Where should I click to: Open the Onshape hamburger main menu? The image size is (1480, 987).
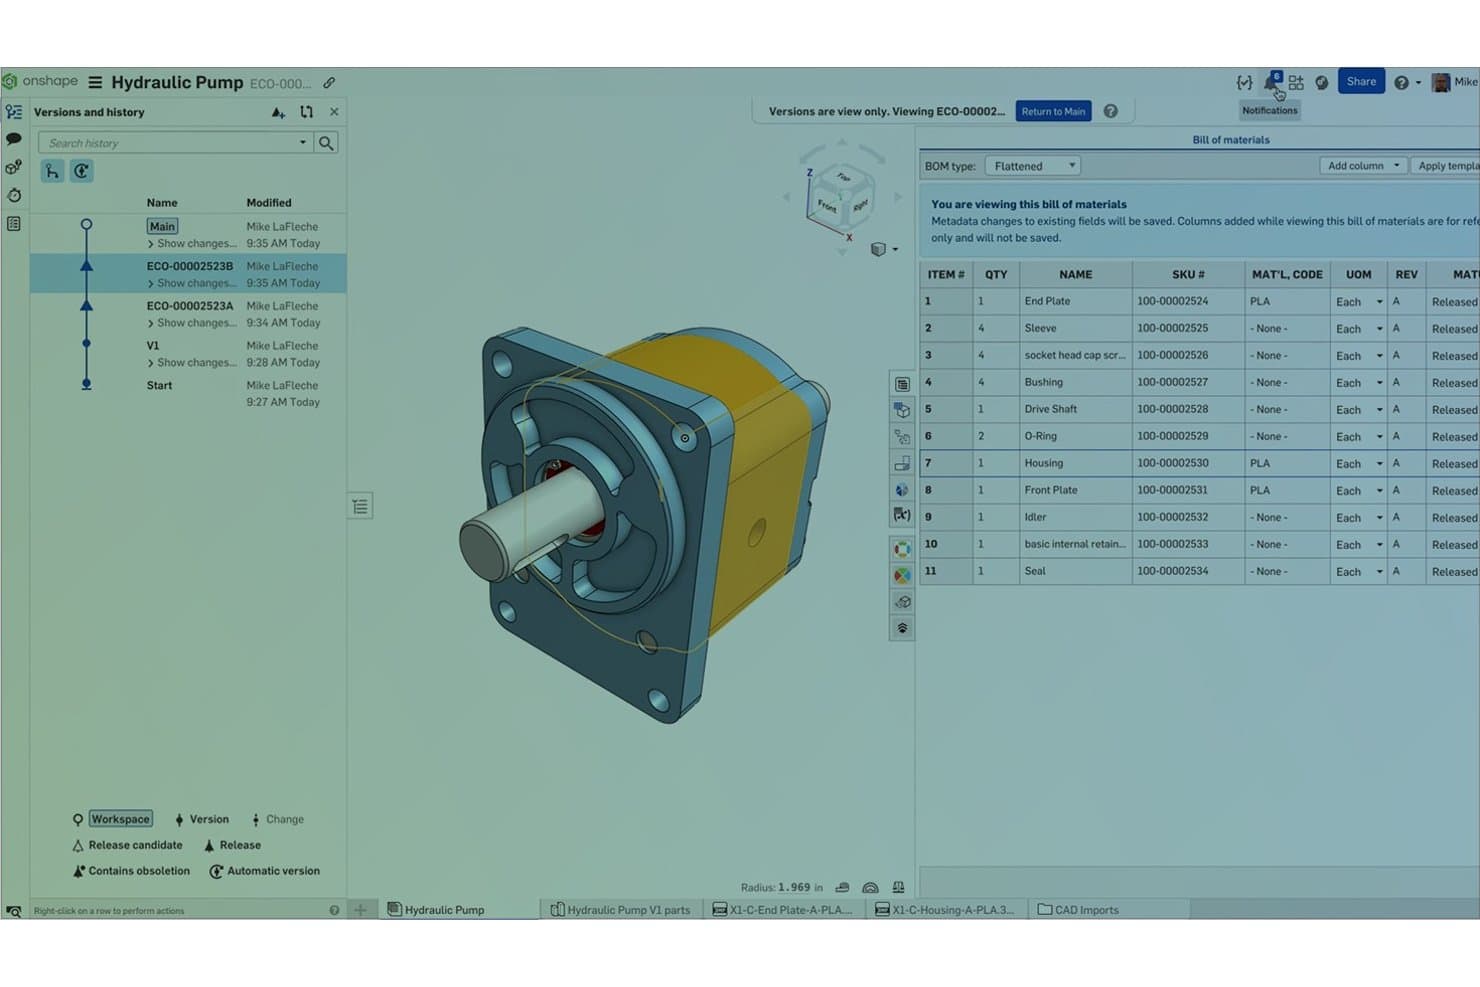pos(95,82)
